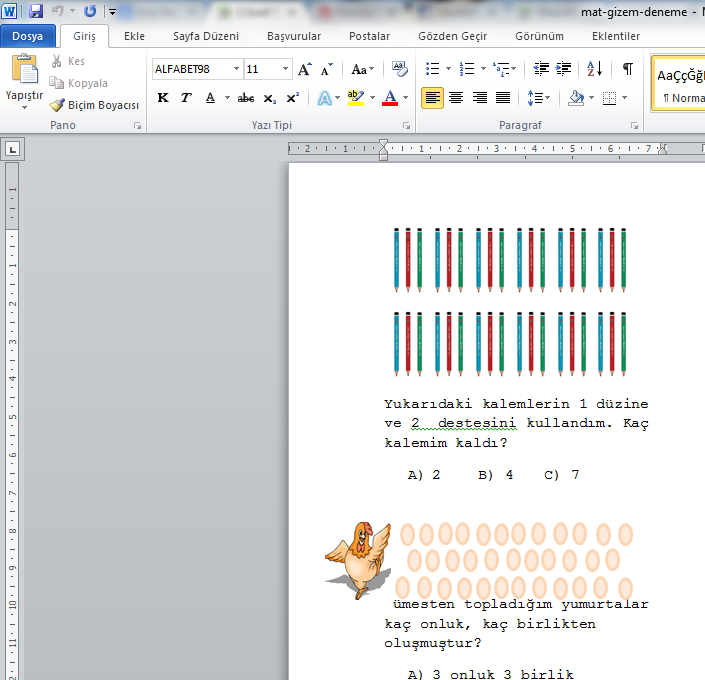Toggle bold formatting (K button)

click(x=163, y=98)
